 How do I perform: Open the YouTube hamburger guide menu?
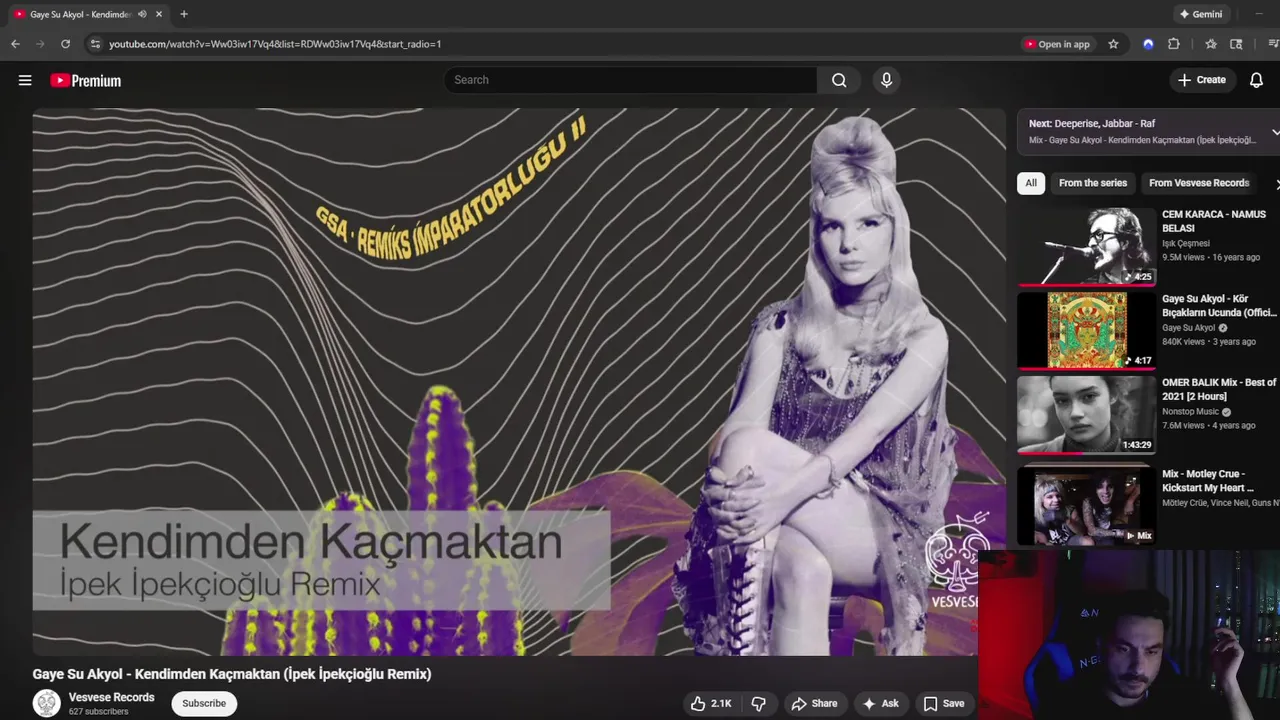pyautogui.click(x=25, y=80)
